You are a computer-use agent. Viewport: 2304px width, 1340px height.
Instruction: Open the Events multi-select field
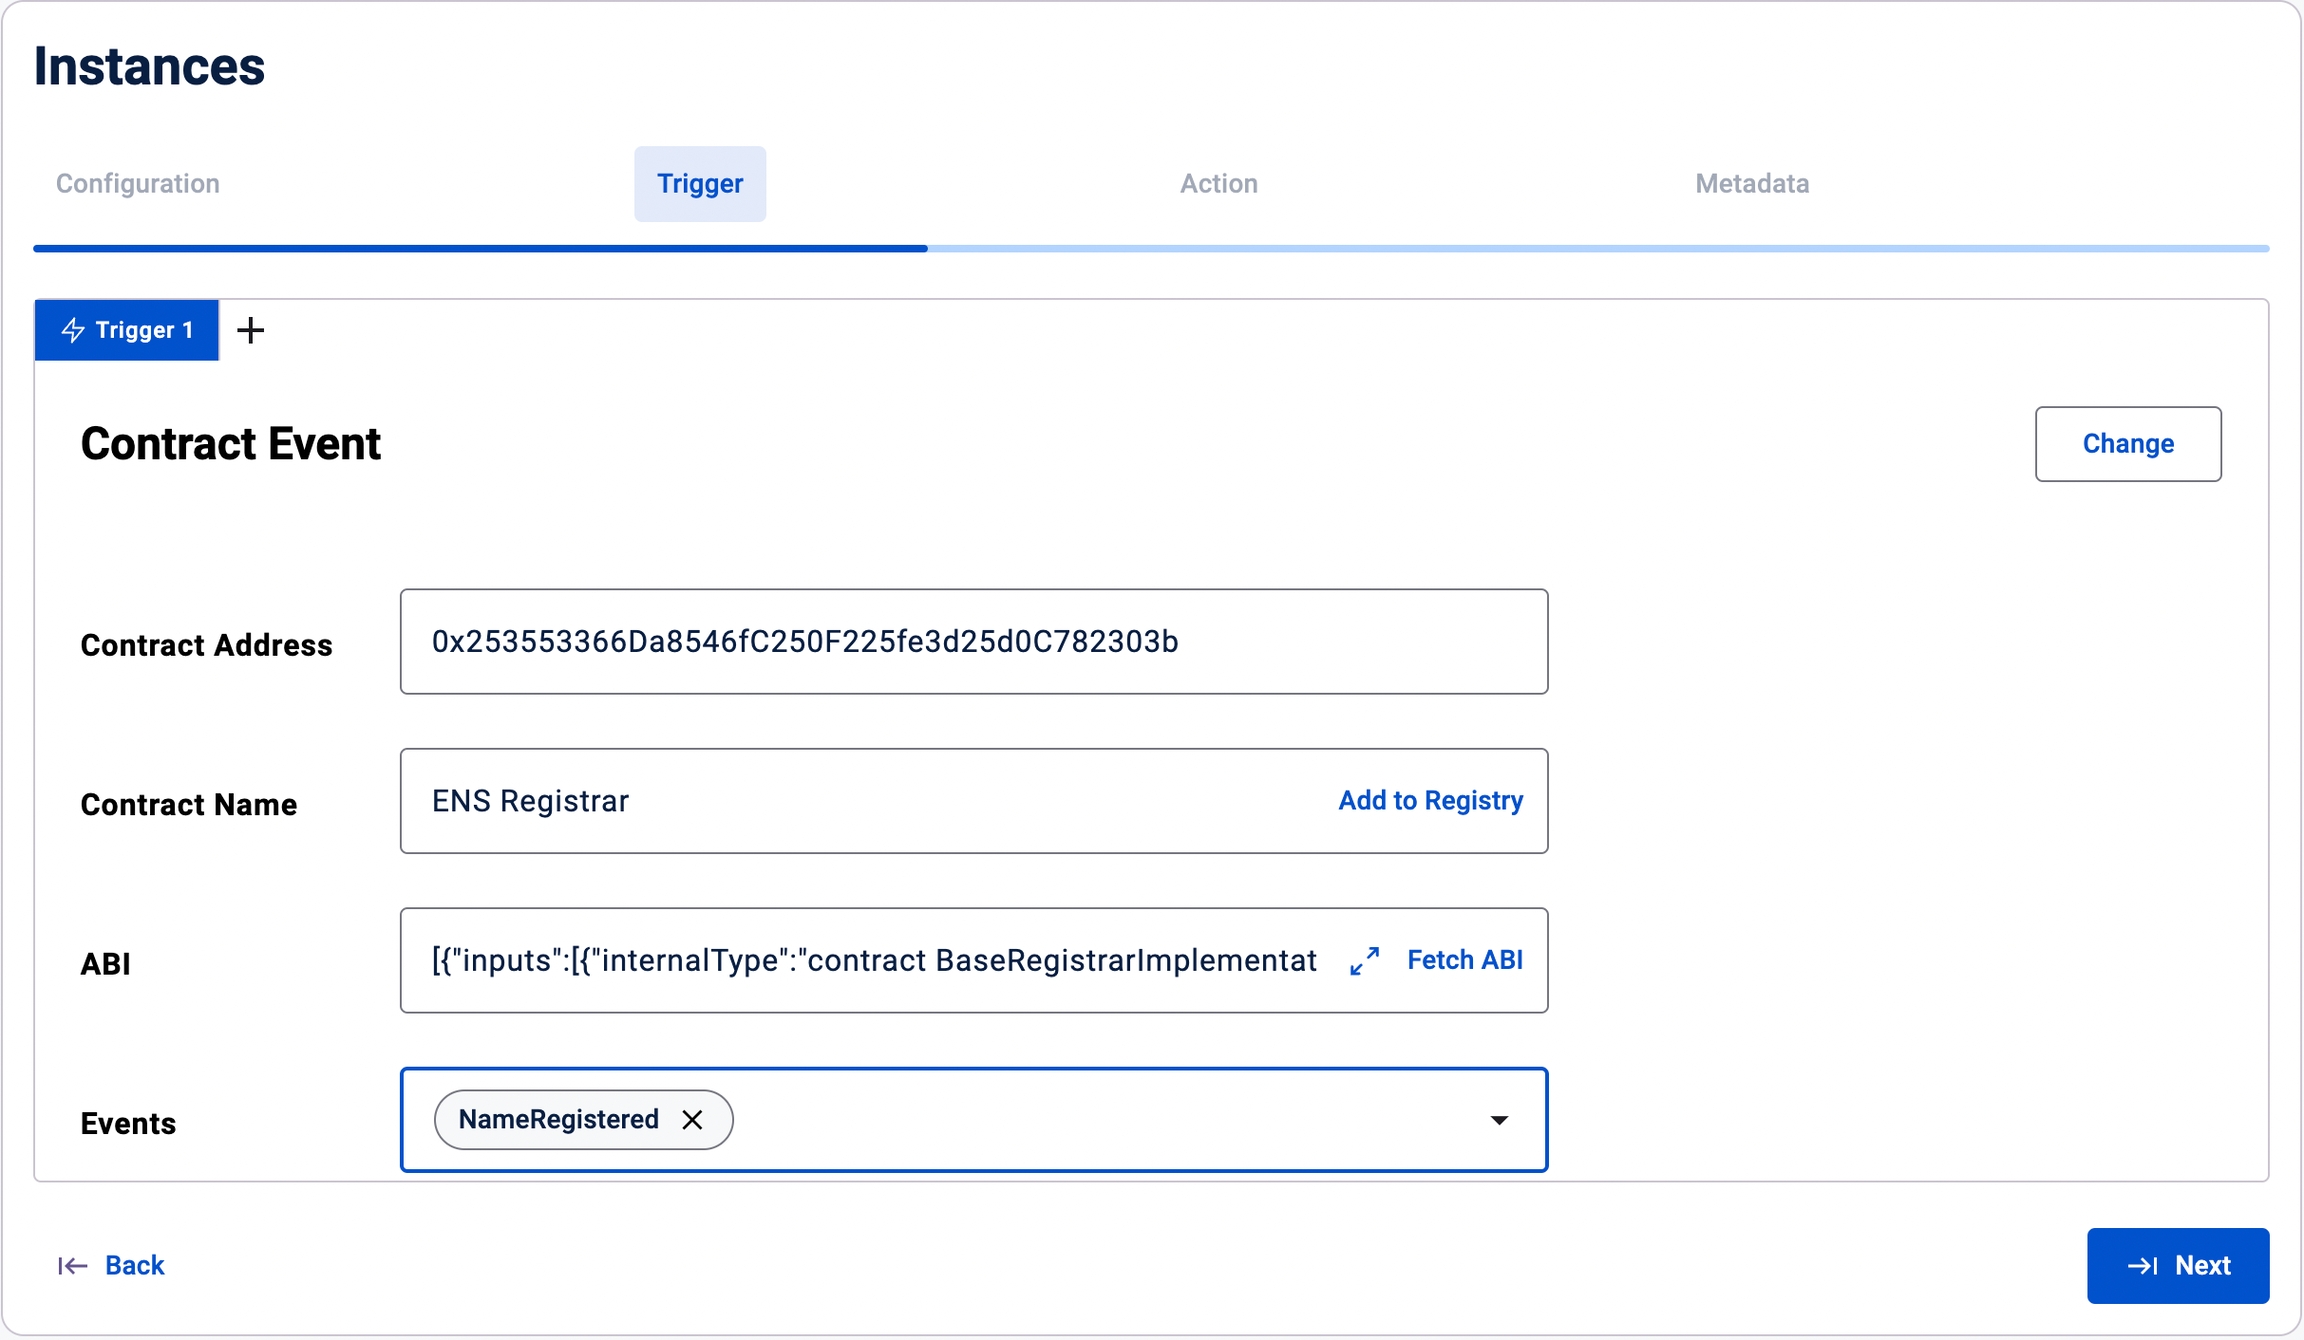(1100, 1120)
